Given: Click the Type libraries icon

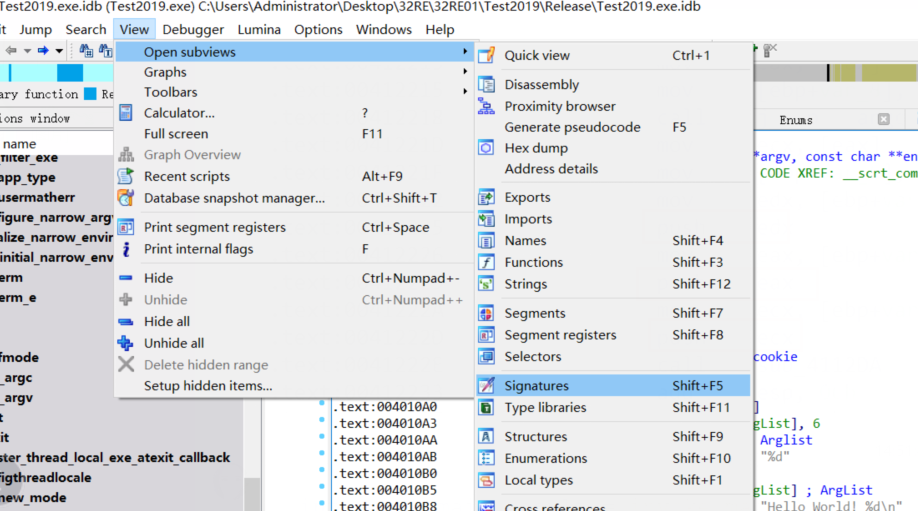Looking at the screenshot, I should pos(487,407).
